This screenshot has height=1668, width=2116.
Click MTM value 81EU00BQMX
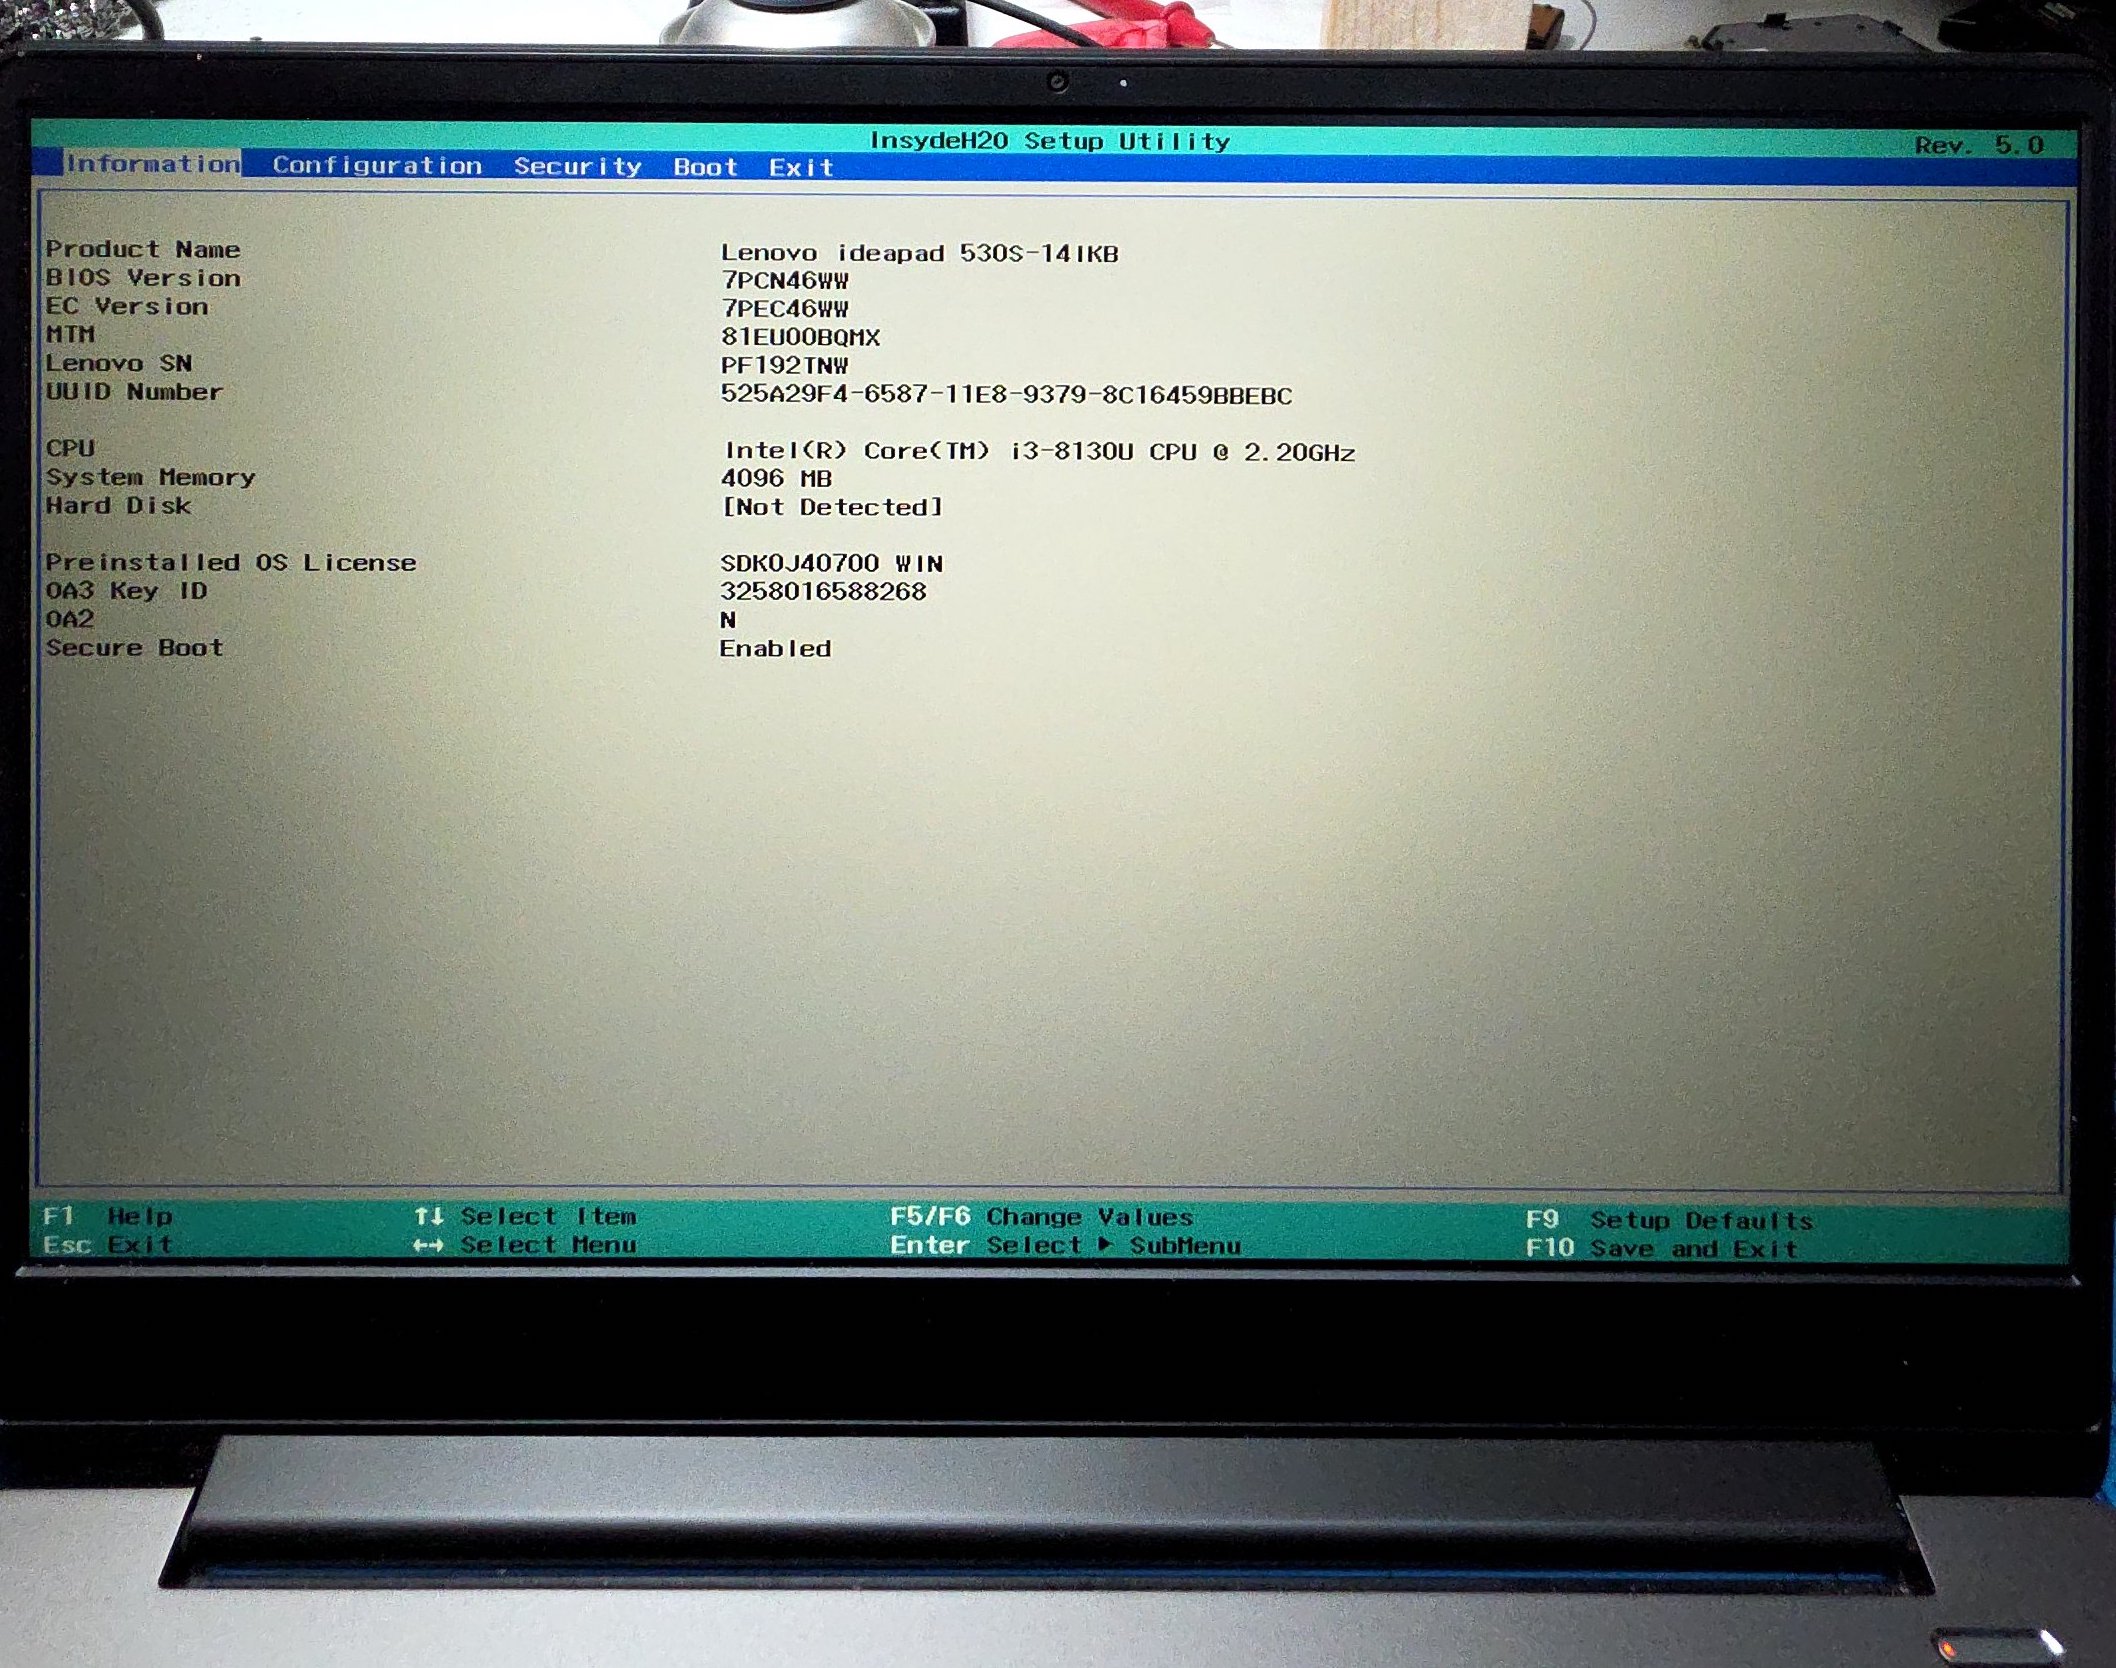tap(801, 338)
